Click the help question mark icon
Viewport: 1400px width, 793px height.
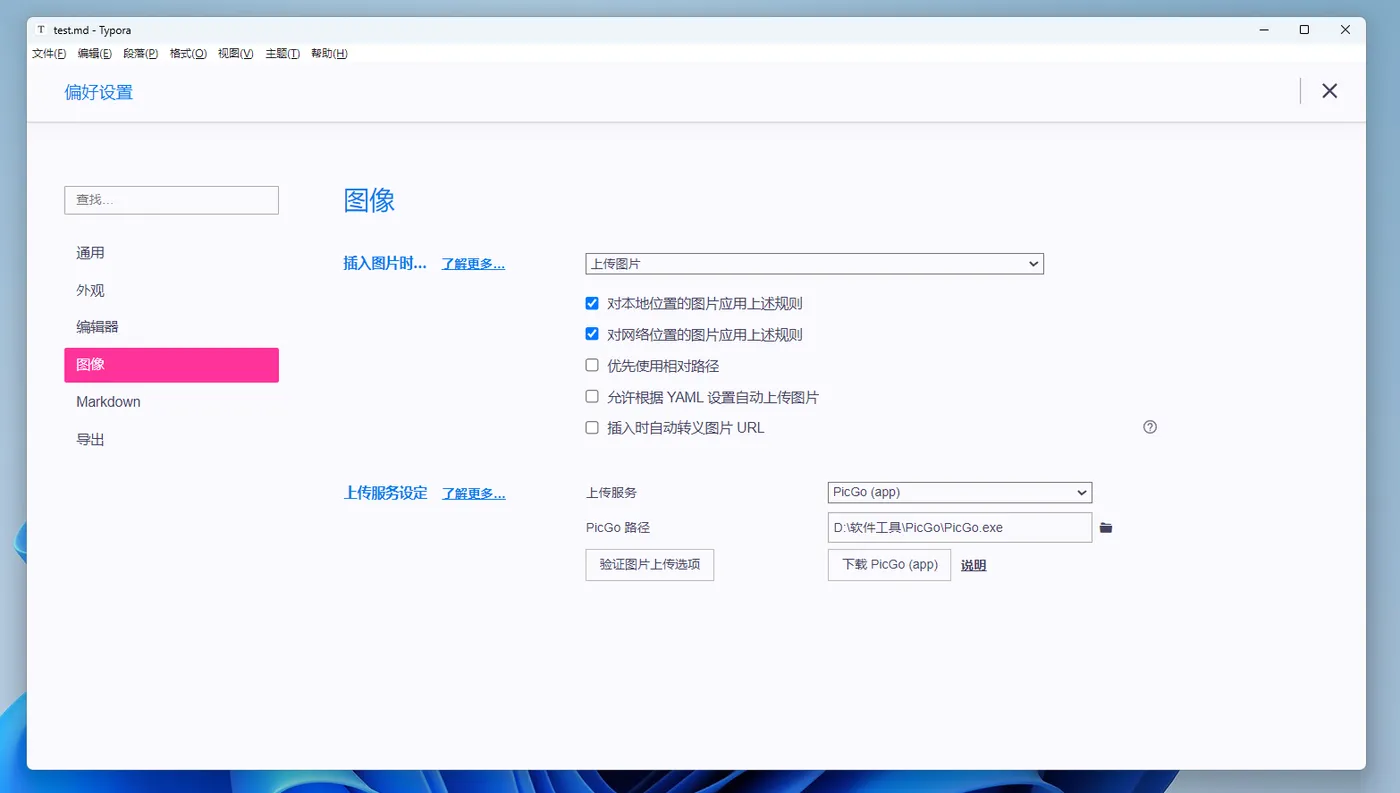point(1150,427)
